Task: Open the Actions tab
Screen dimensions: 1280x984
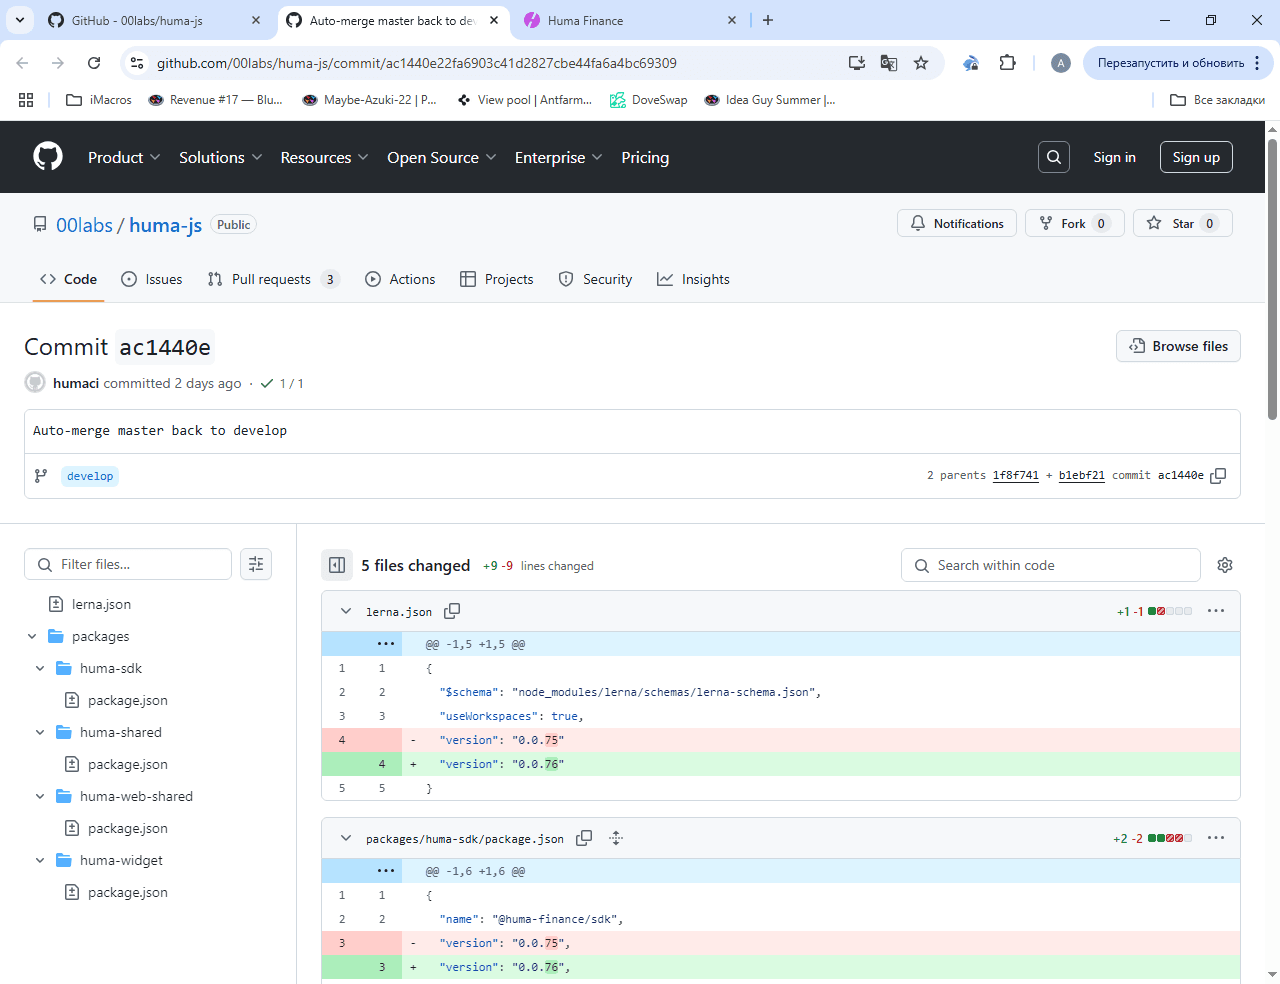Action: pos(400,279)
